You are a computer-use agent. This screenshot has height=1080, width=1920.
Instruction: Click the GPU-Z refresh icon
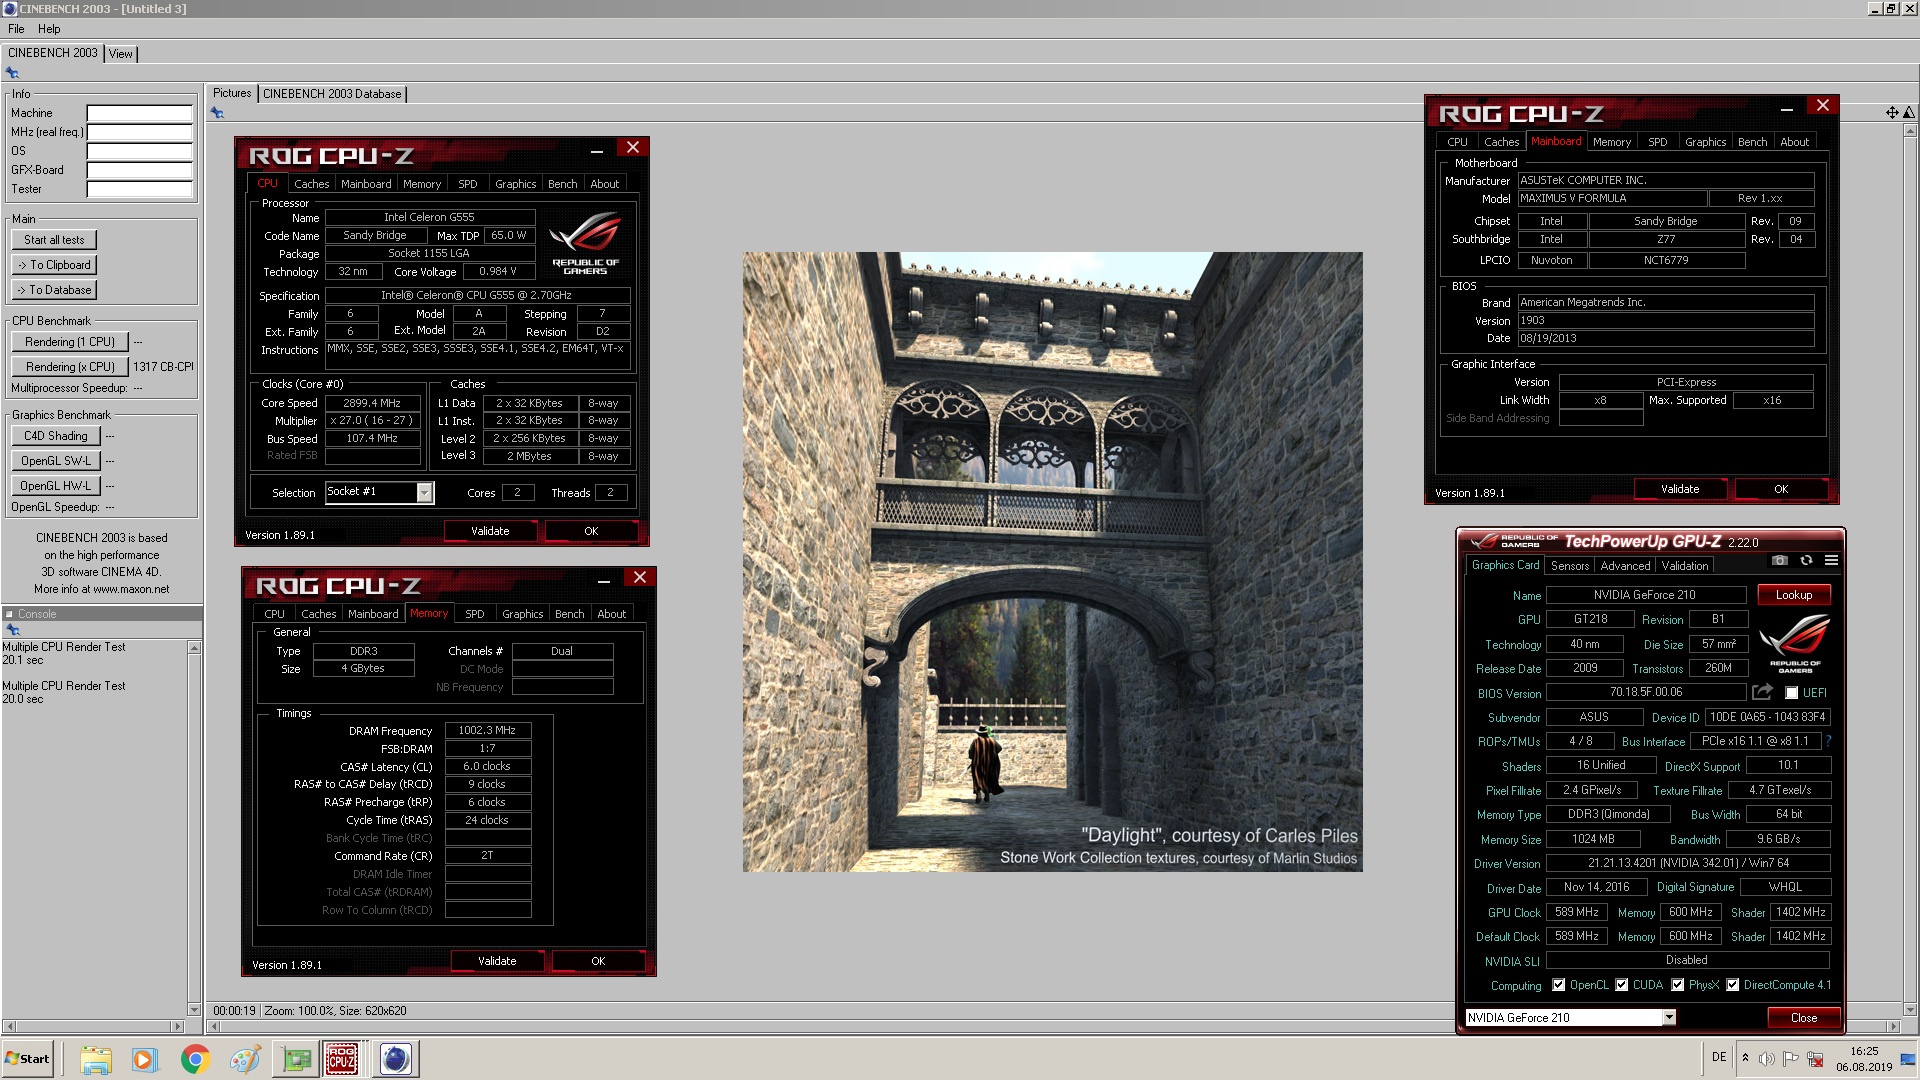[1806, 561]
